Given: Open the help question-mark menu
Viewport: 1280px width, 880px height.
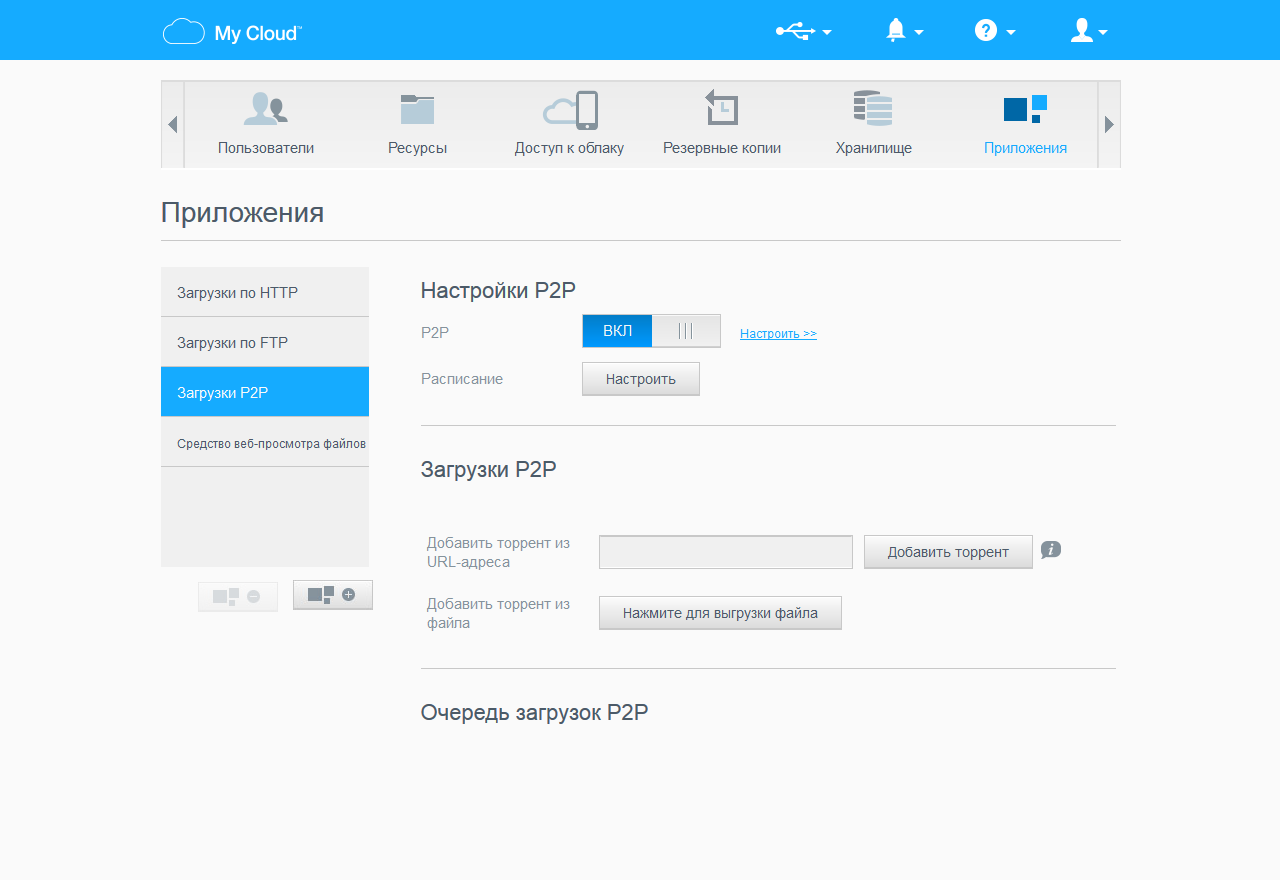Looking at the screenshot, I should tap(995, 32).
